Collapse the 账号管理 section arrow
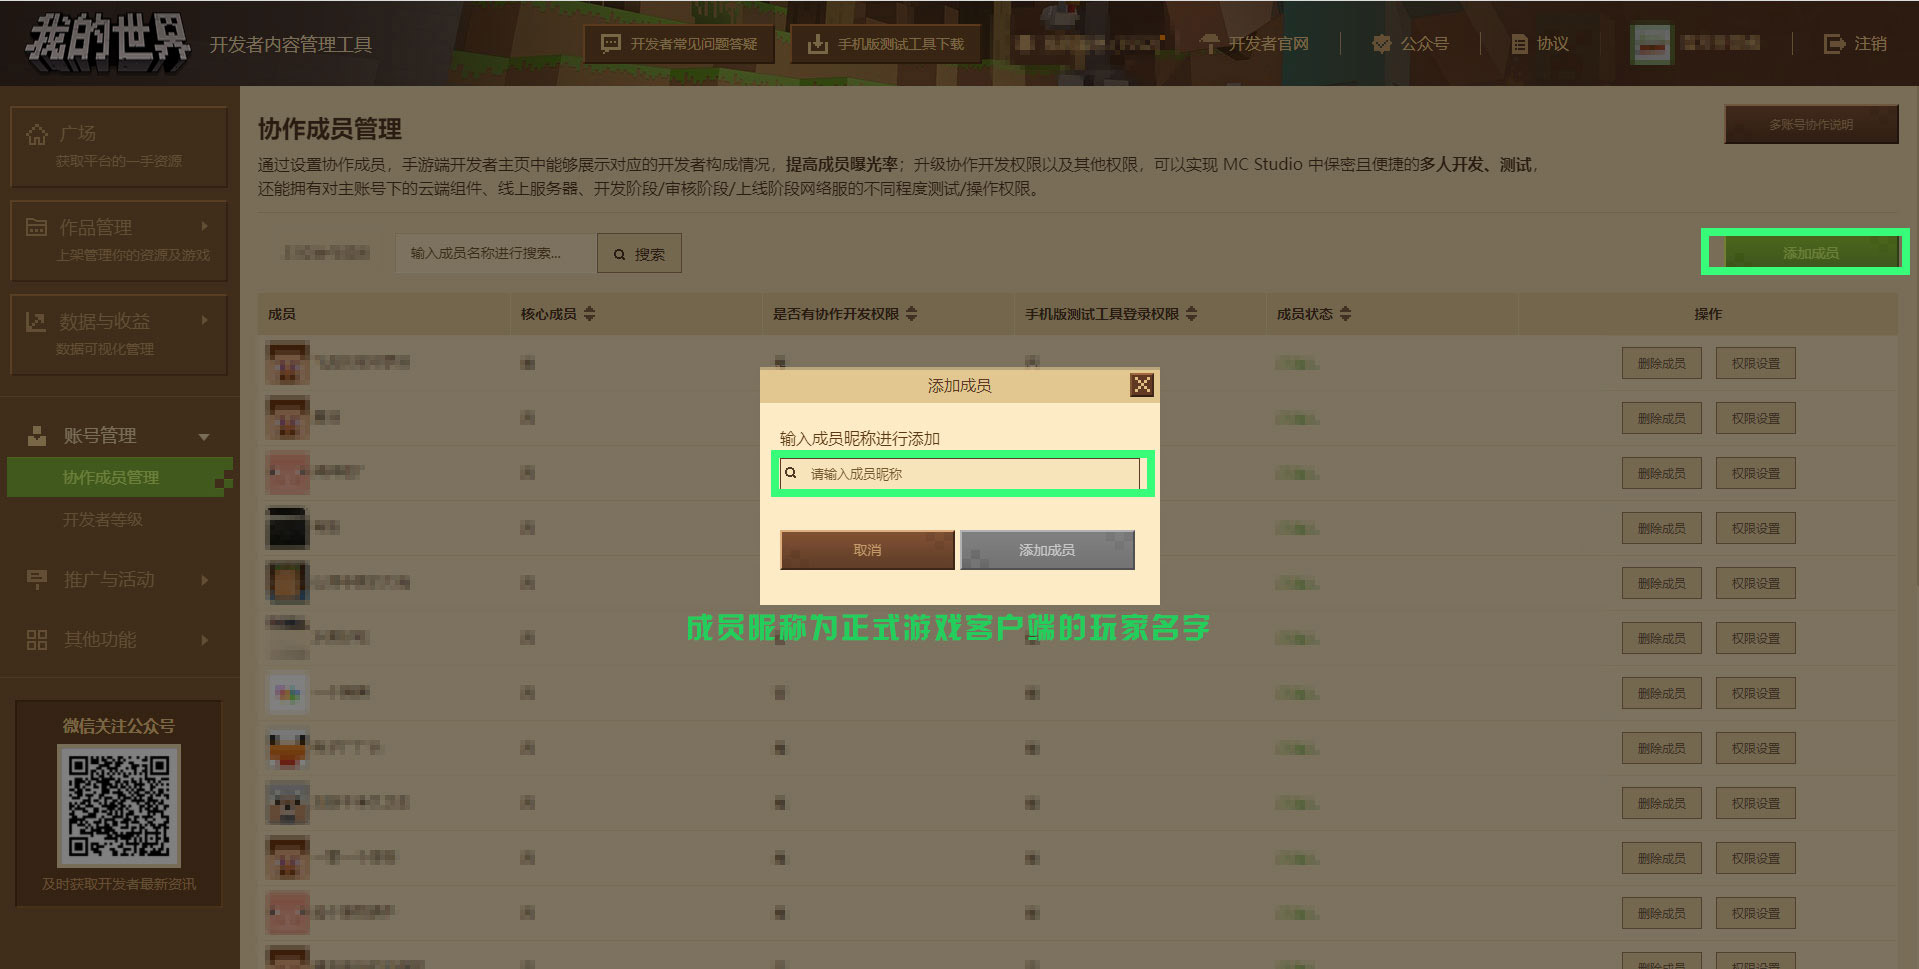 click(x=204, y=437)
